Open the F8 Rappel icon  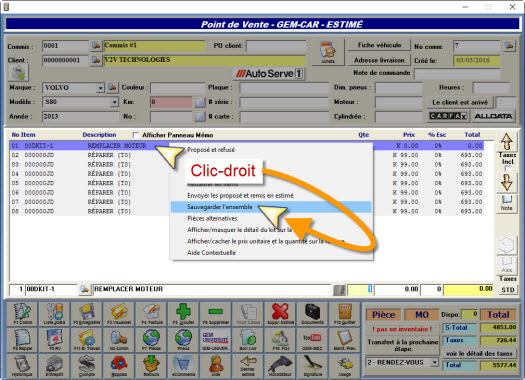22,340
